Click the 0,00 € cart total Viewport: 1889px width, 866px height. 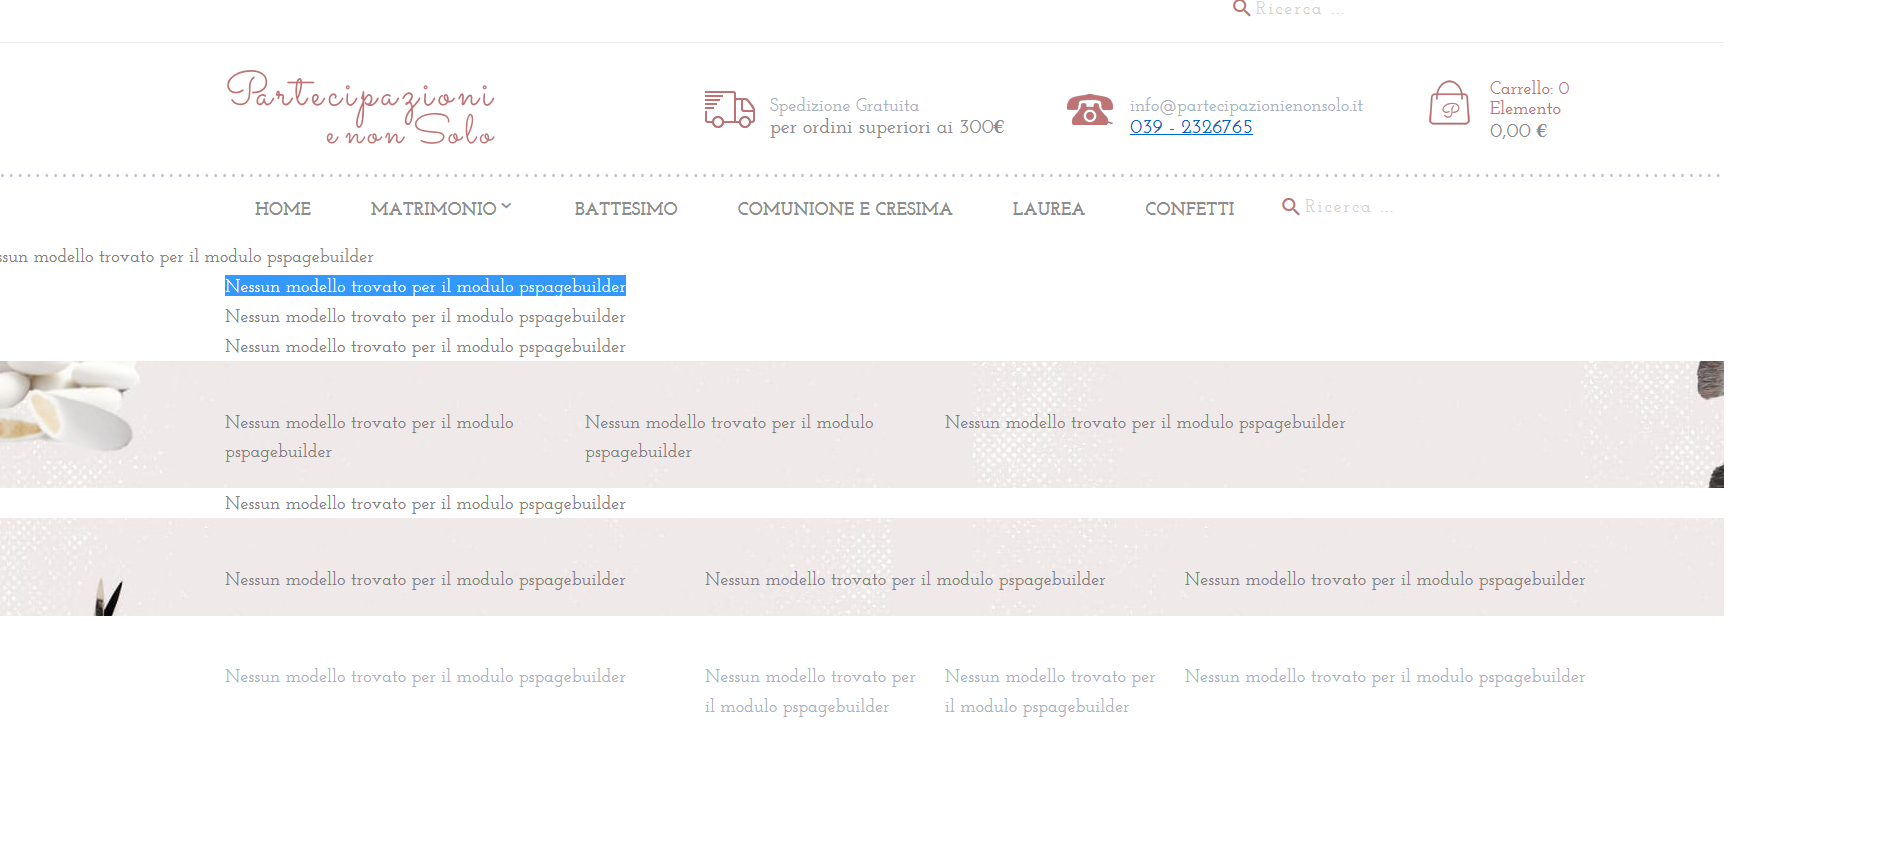pos(1518,131)
